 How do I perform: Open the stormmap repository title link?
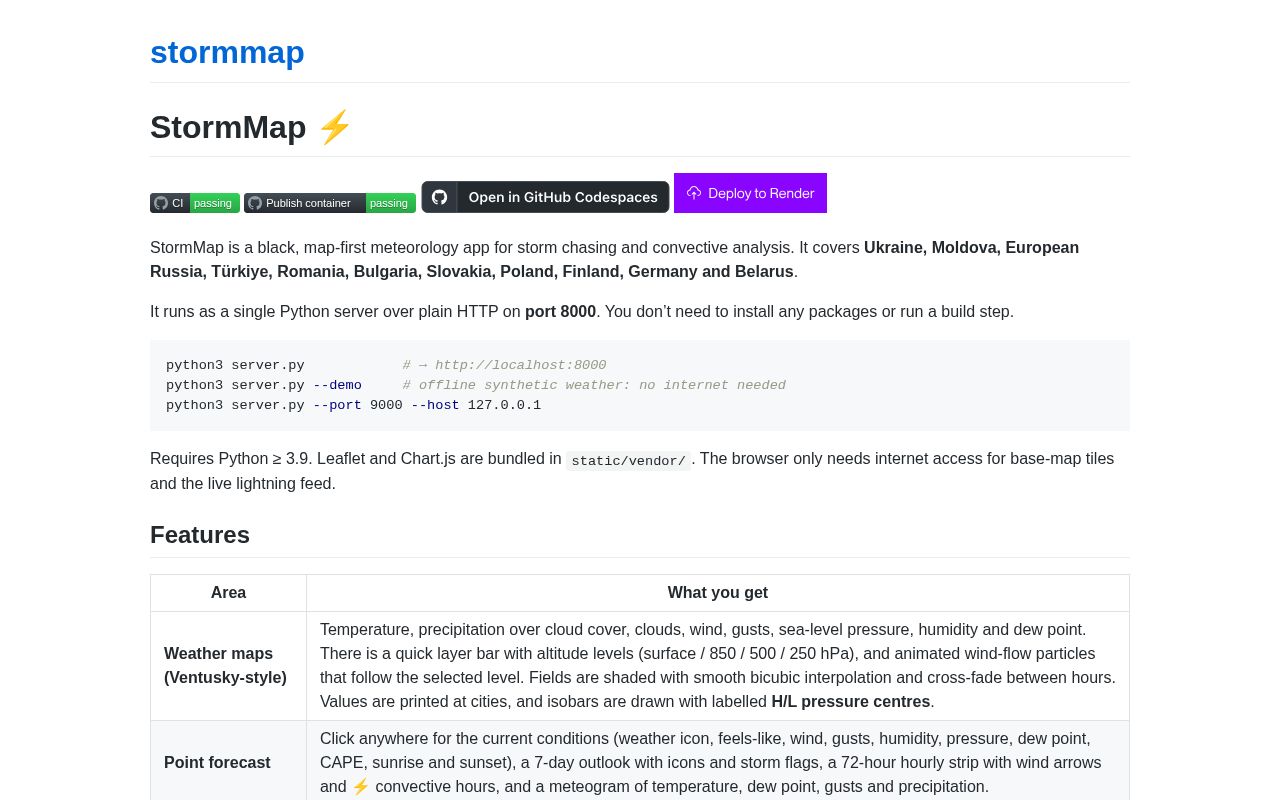pyautogui.click(x=227, y=52)
